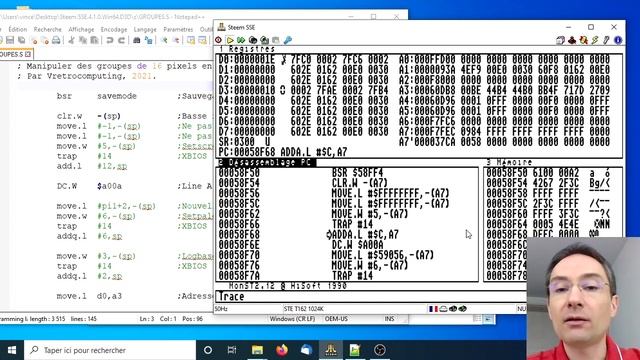Close the GROUPES.S tab in Notepad++
This screenshot has height=360, width=640.
(28, 54)
